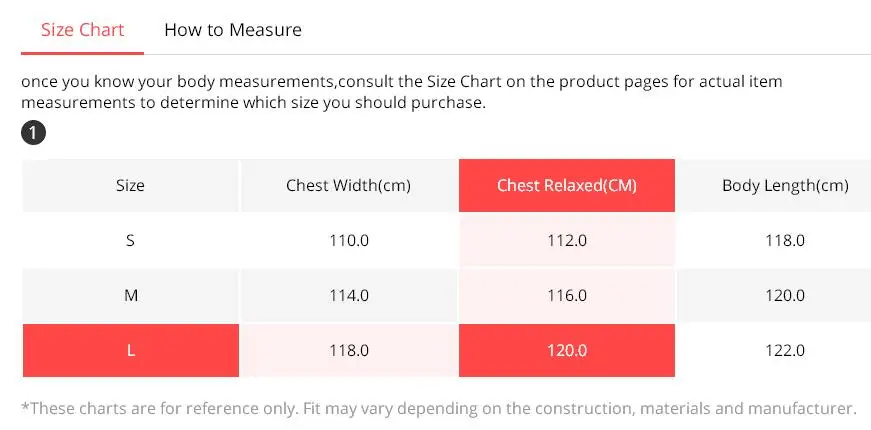Highlight the Chest Relaxed(CM) column header
The height and width of the screenshot is (430, 871).
click(567, 185)
